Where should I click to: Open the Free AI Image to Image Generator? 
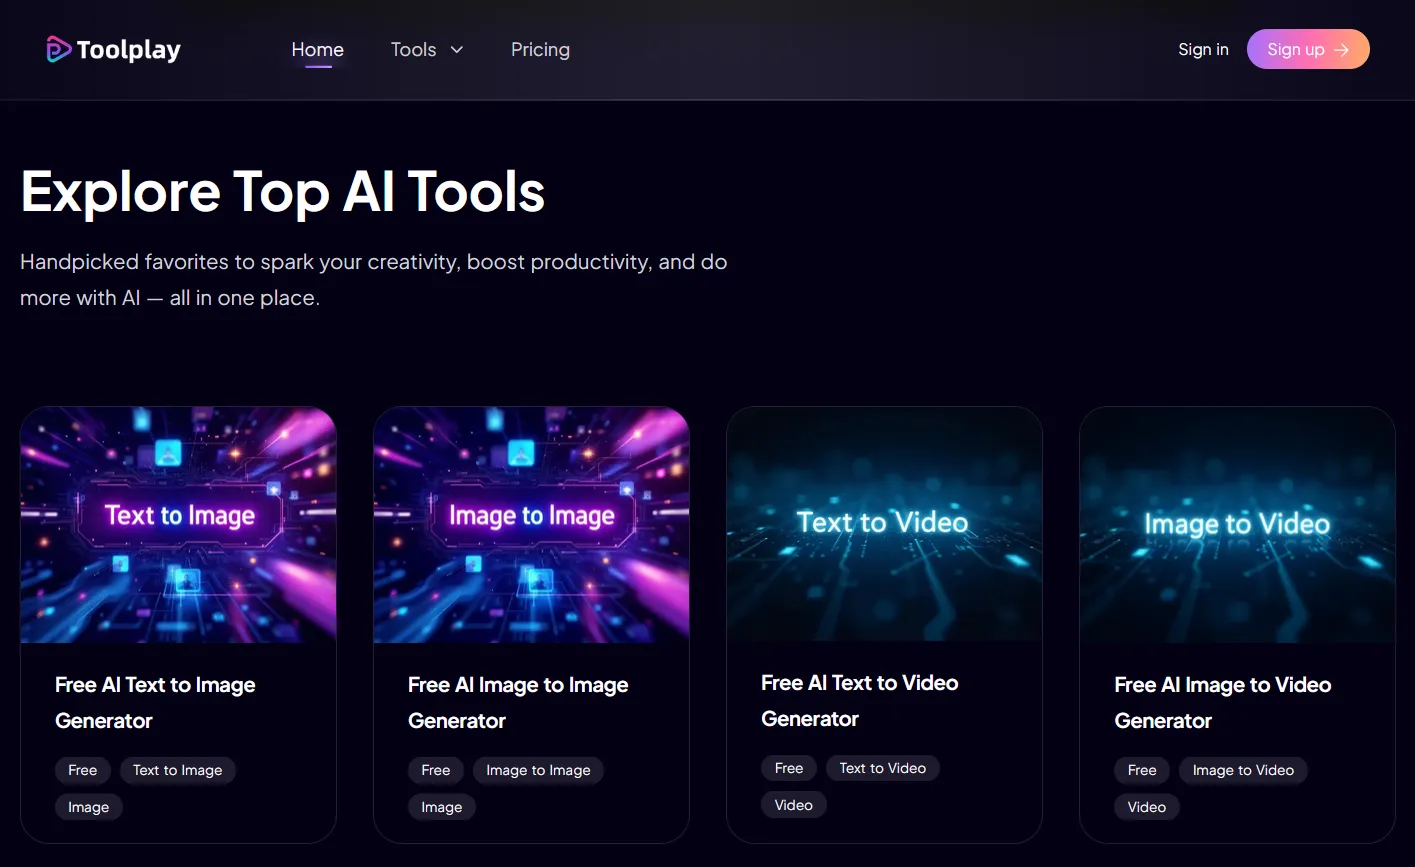[518, 702]
